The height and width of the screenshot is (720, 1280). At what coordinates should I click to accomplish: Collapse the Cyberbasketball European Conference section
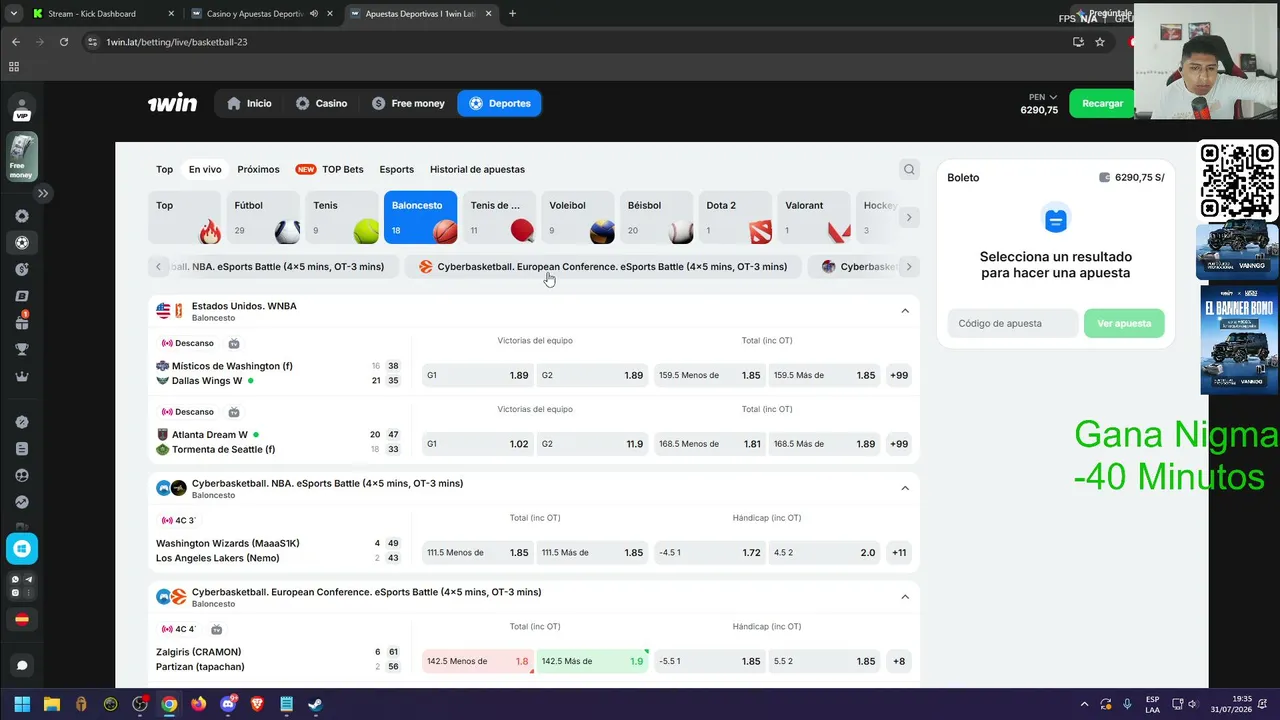905,597
